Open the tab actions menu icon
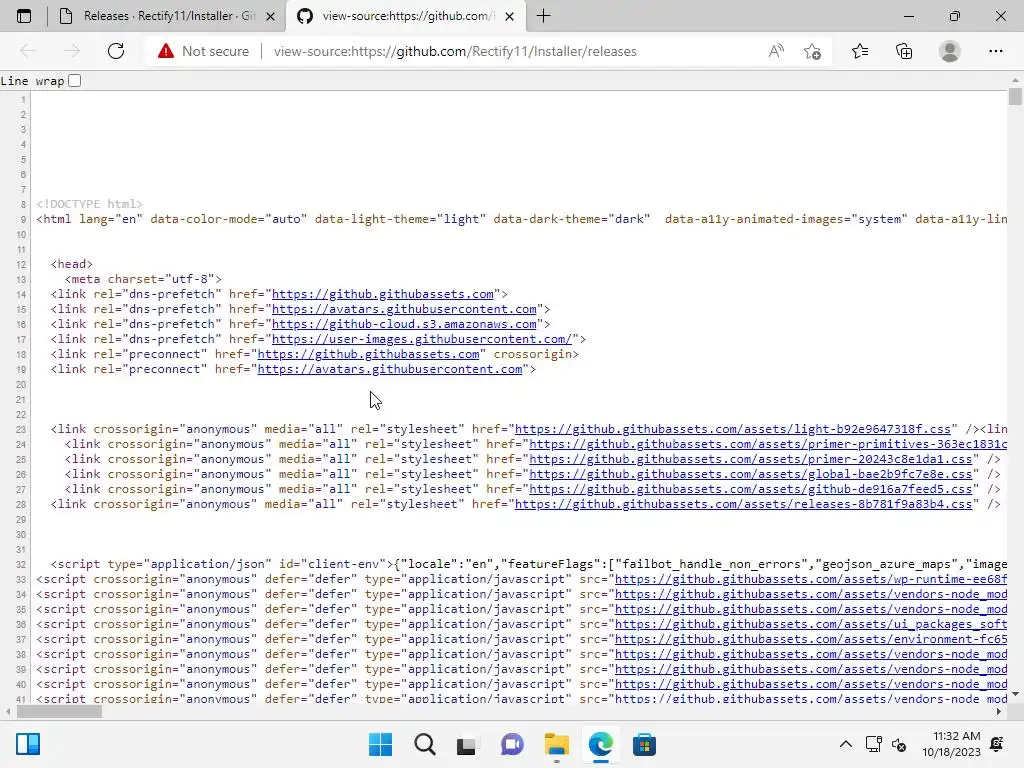The width and height of the screenshot is (1024, 768). pyautogui.click(x=24, y=16)
